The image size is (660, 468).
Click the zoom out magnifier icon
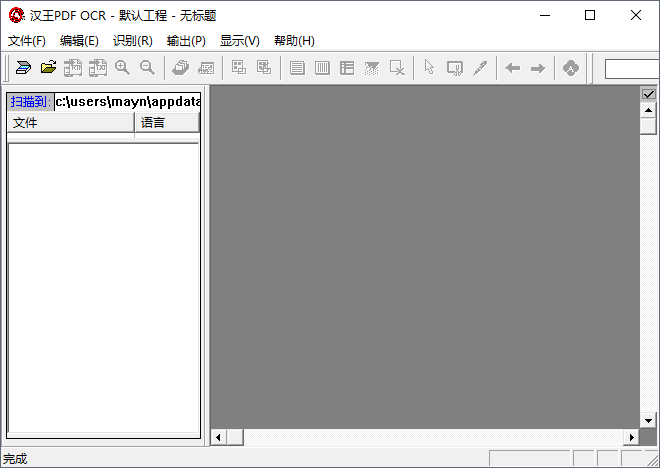(x=147, y=68)
